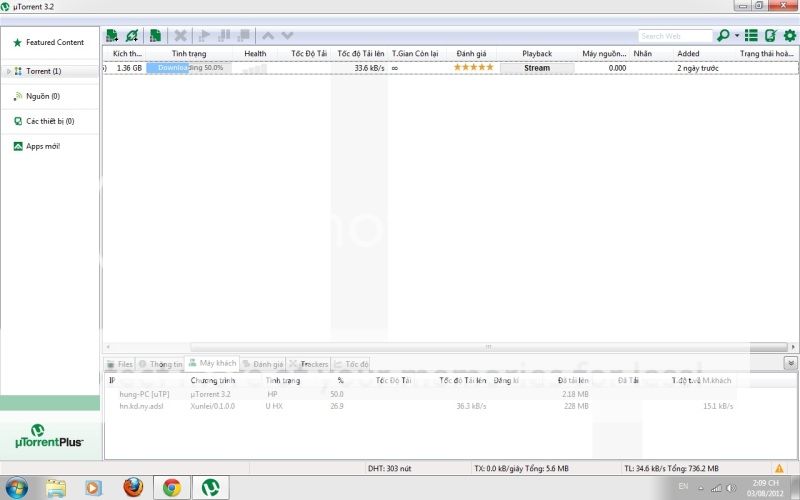Click the µTorrentPlus logo banner

pos(49,436)
